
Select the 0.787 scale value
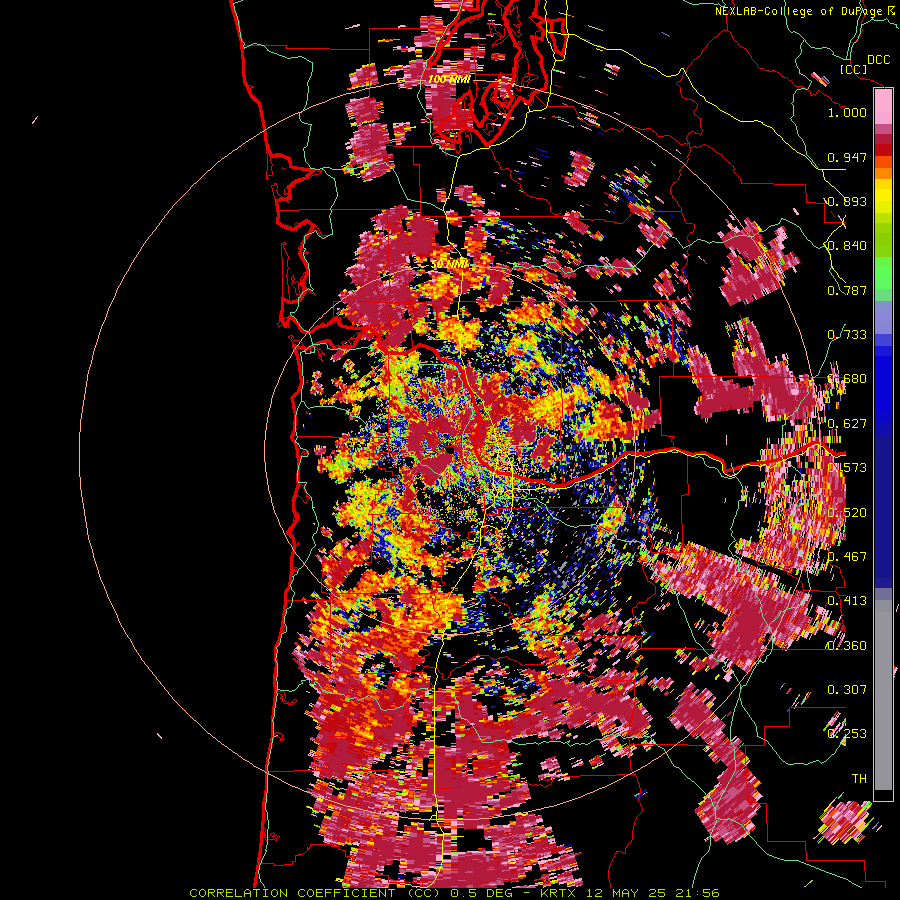(x=847, y=290)
